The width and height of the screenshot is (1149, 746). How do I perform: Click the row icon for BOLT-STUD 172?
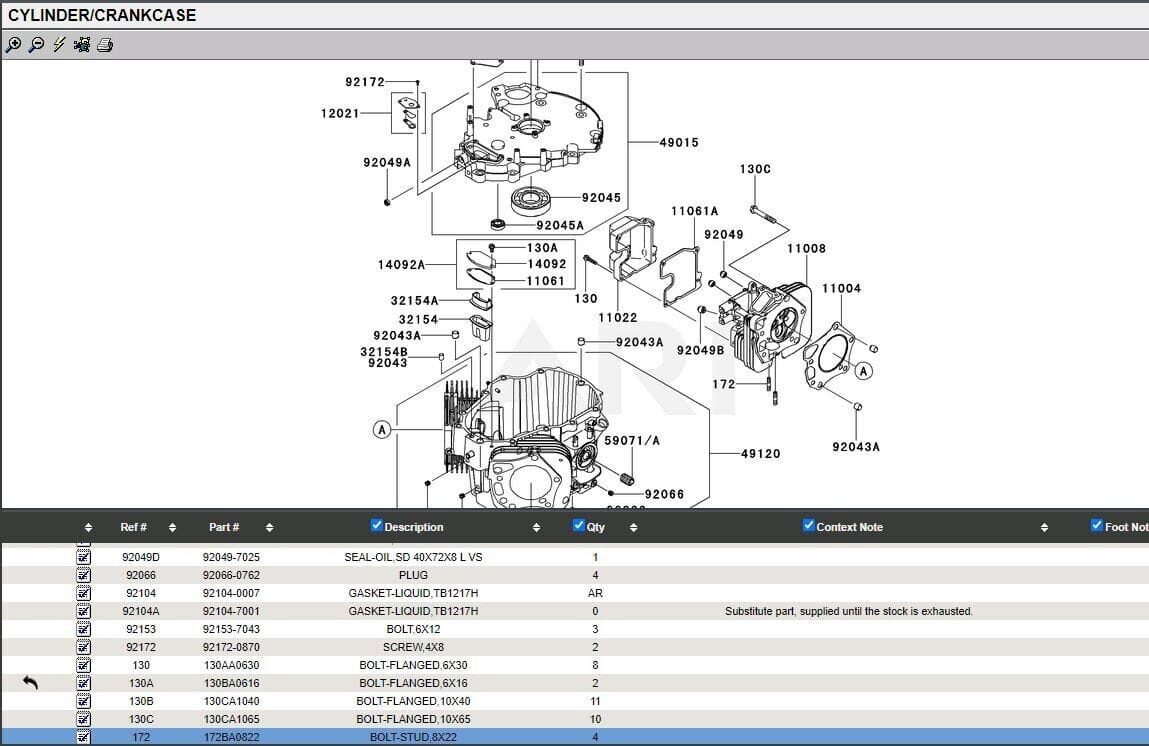click(83, 737)
